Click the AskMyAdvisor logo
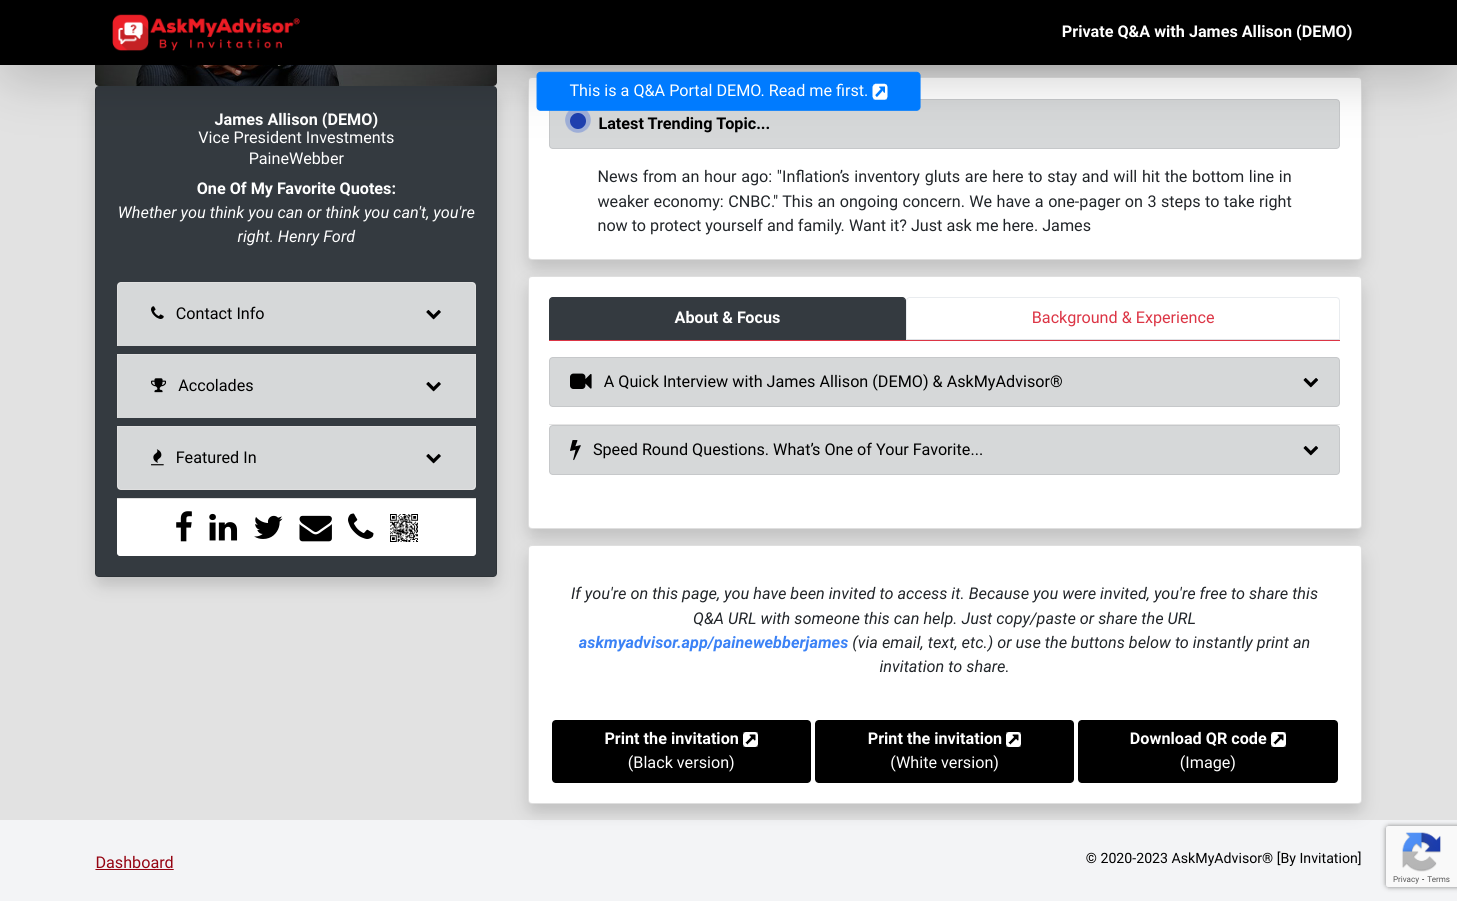The image size is (1457, 901). click(206, 32)
